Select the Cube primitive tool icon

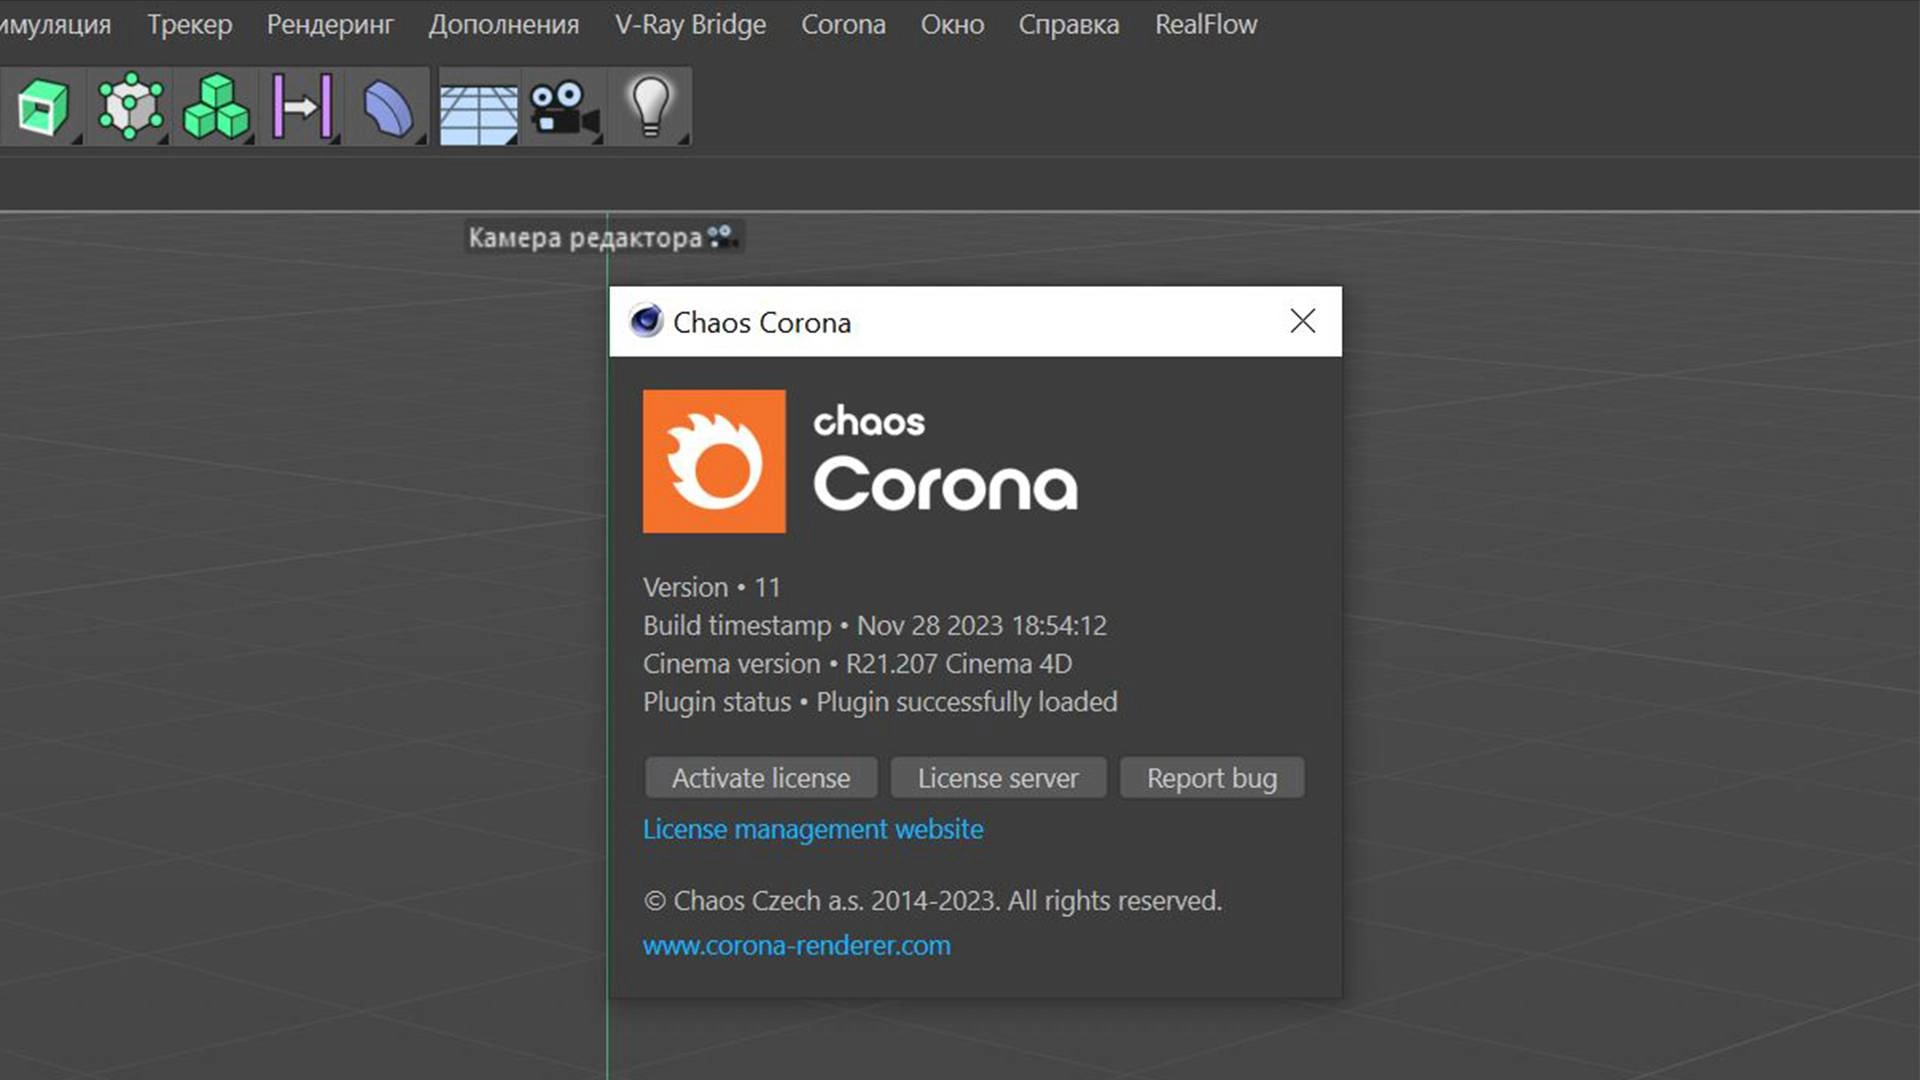[x=43, y=107]
